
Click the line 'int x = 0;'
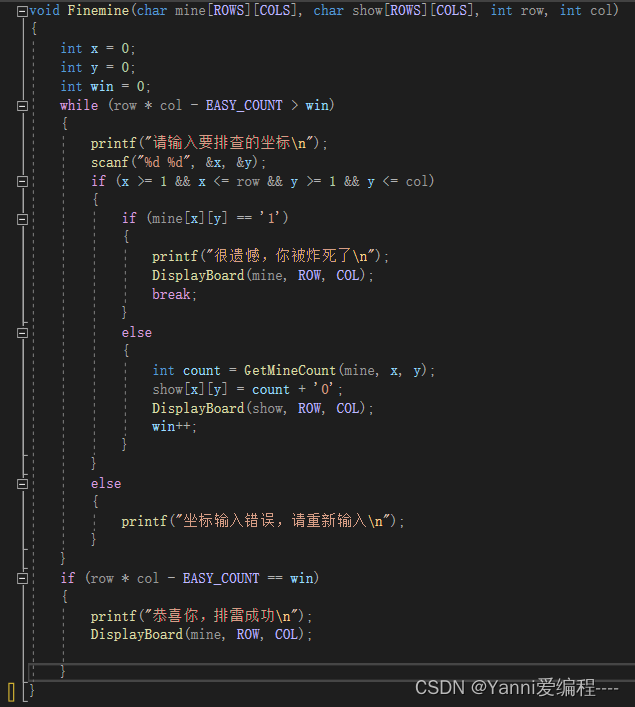click(98, 48)
